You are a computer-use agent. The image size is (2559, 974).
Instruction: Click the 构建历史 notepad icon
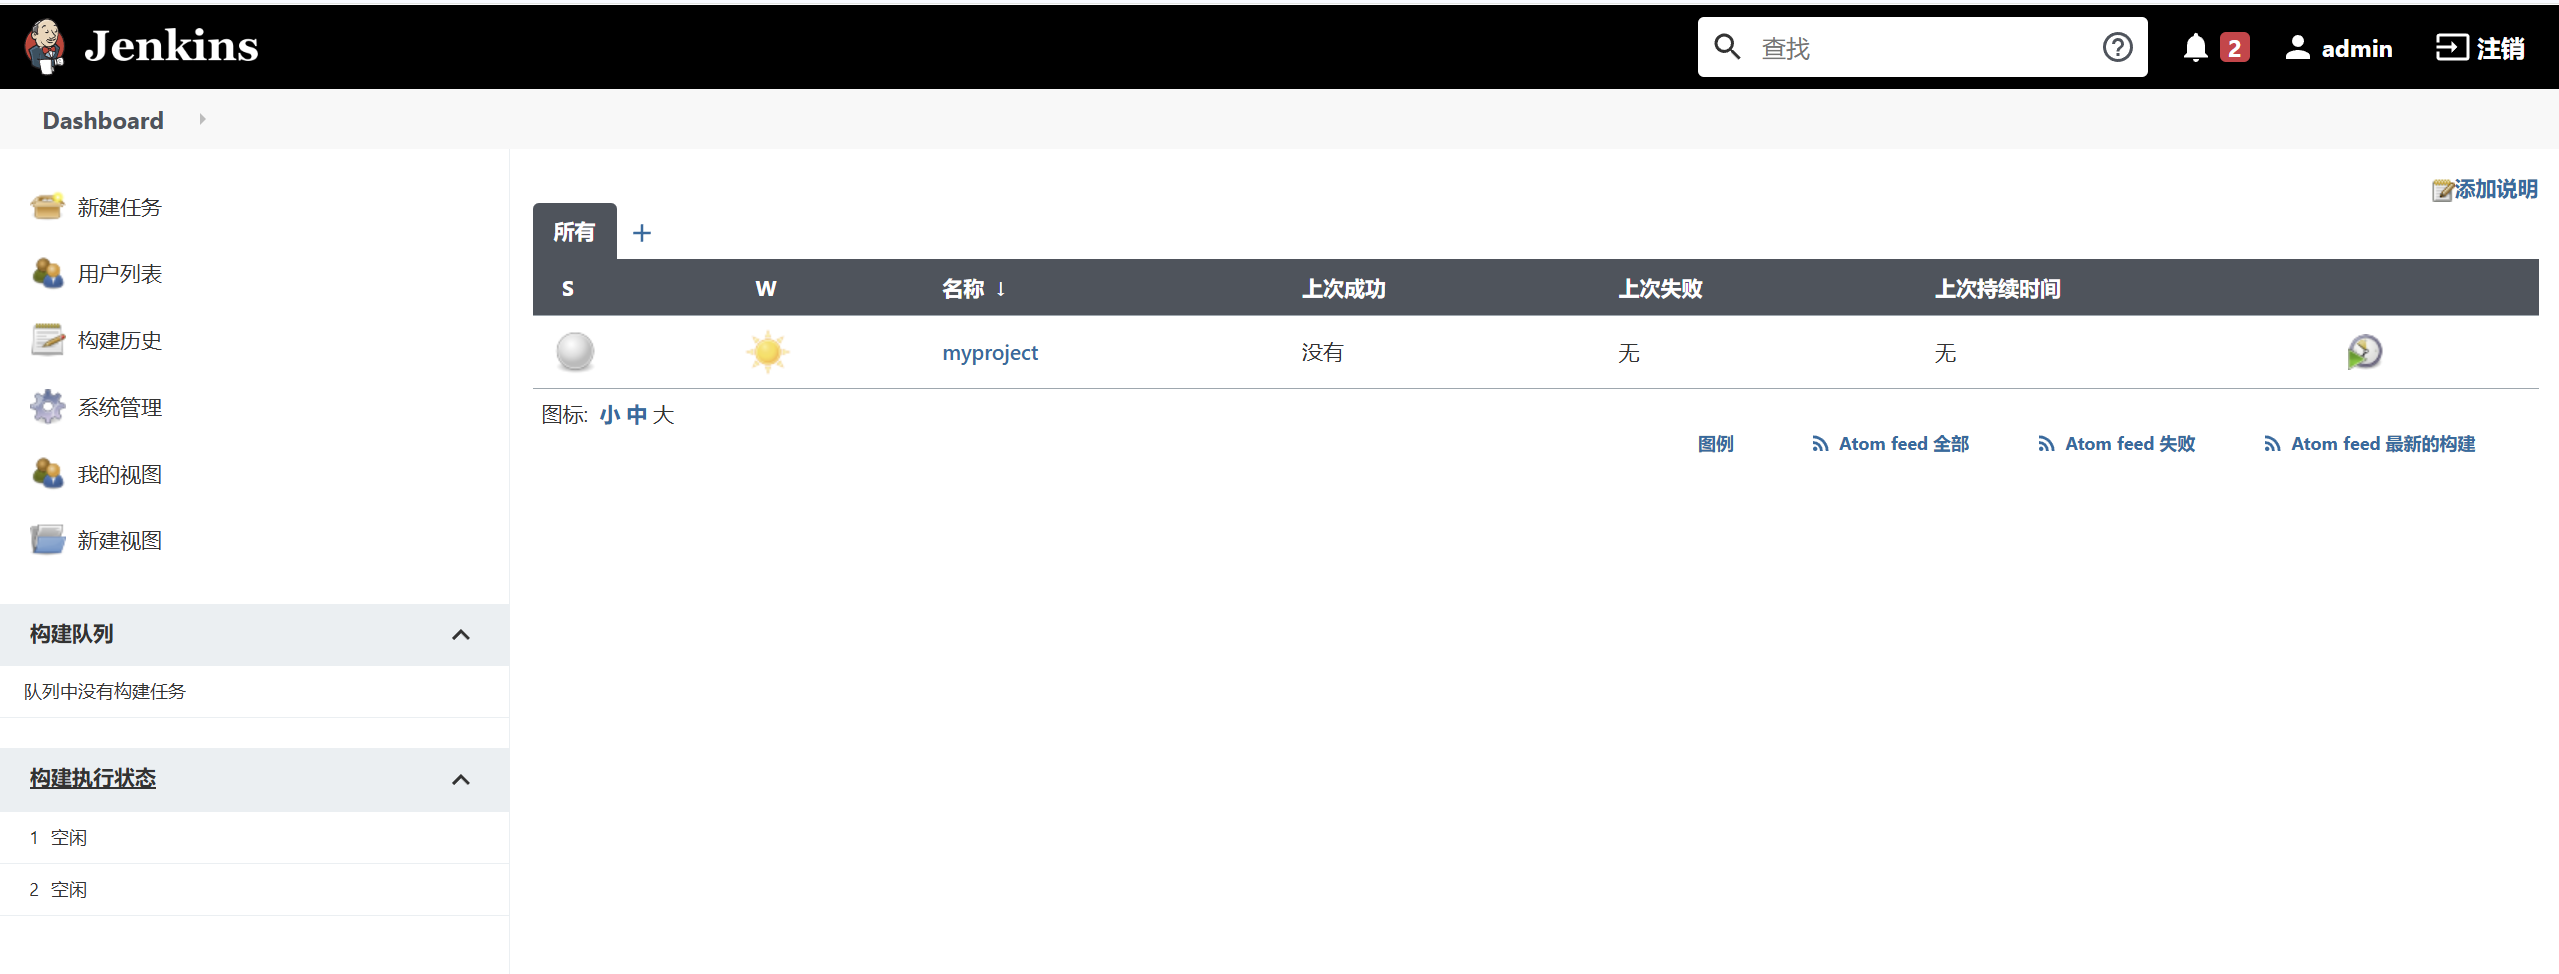[47, 340]
